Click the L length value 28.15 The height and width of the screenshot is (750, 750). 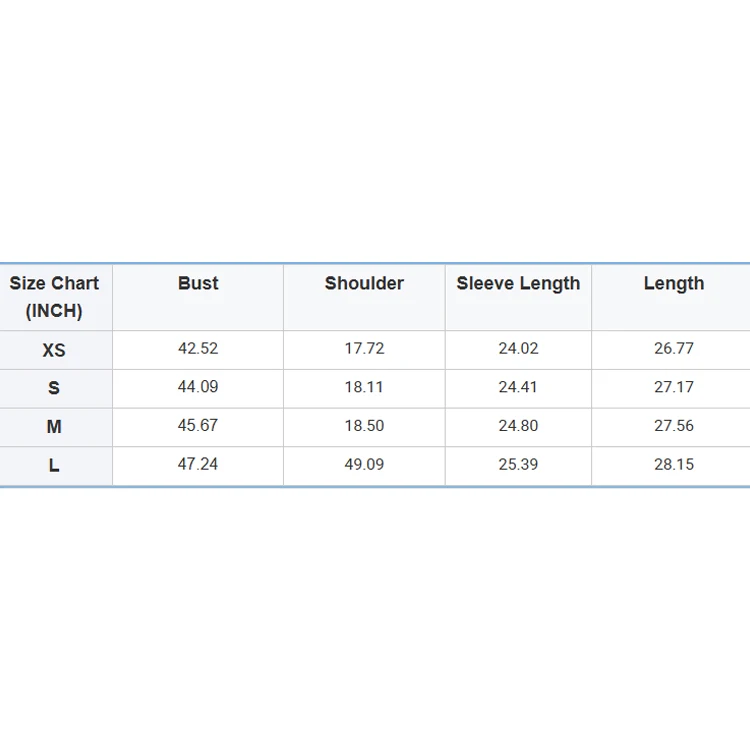pyautogui.click(x=673, y=464)
